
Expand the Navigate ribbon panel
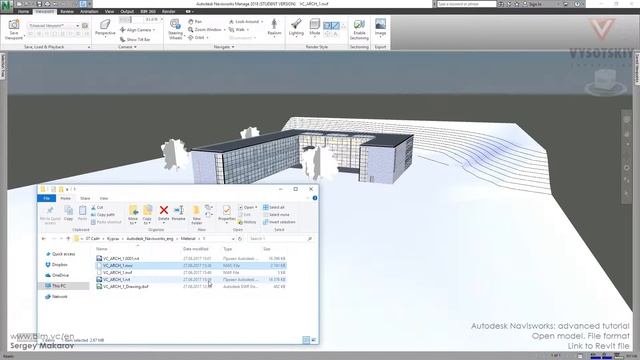point(224,47)
